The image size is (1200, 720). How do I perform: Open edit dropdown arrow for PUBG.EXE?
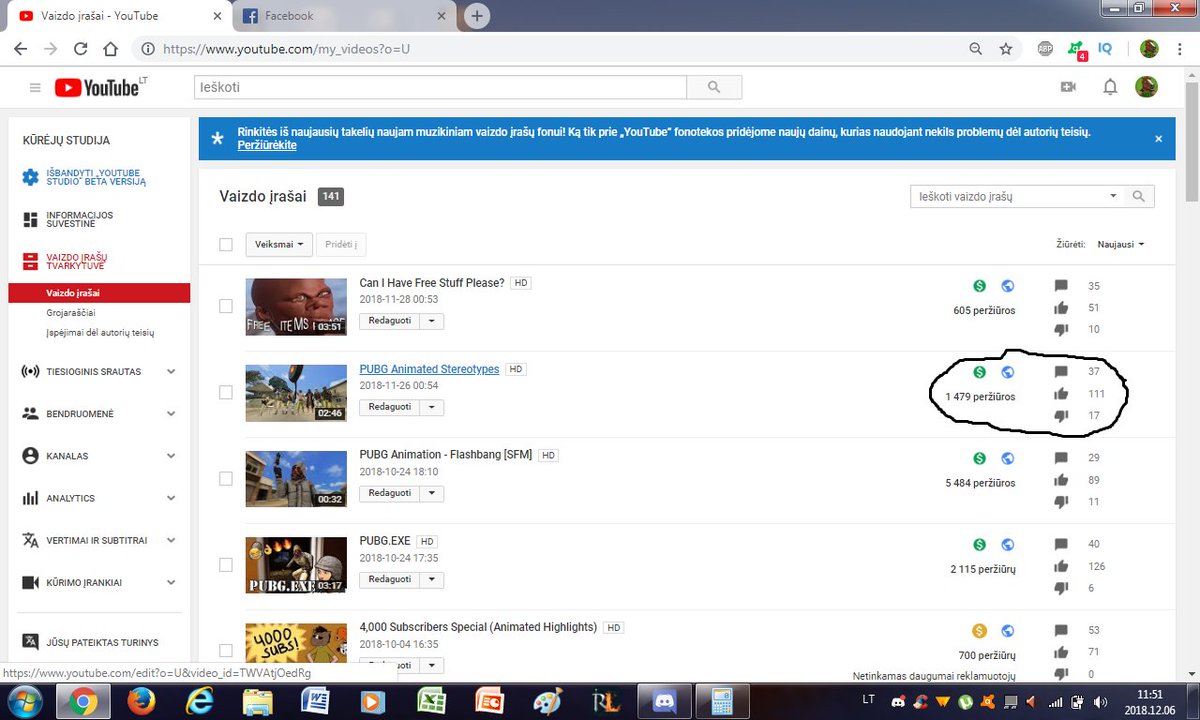click(x=431, y=579)
